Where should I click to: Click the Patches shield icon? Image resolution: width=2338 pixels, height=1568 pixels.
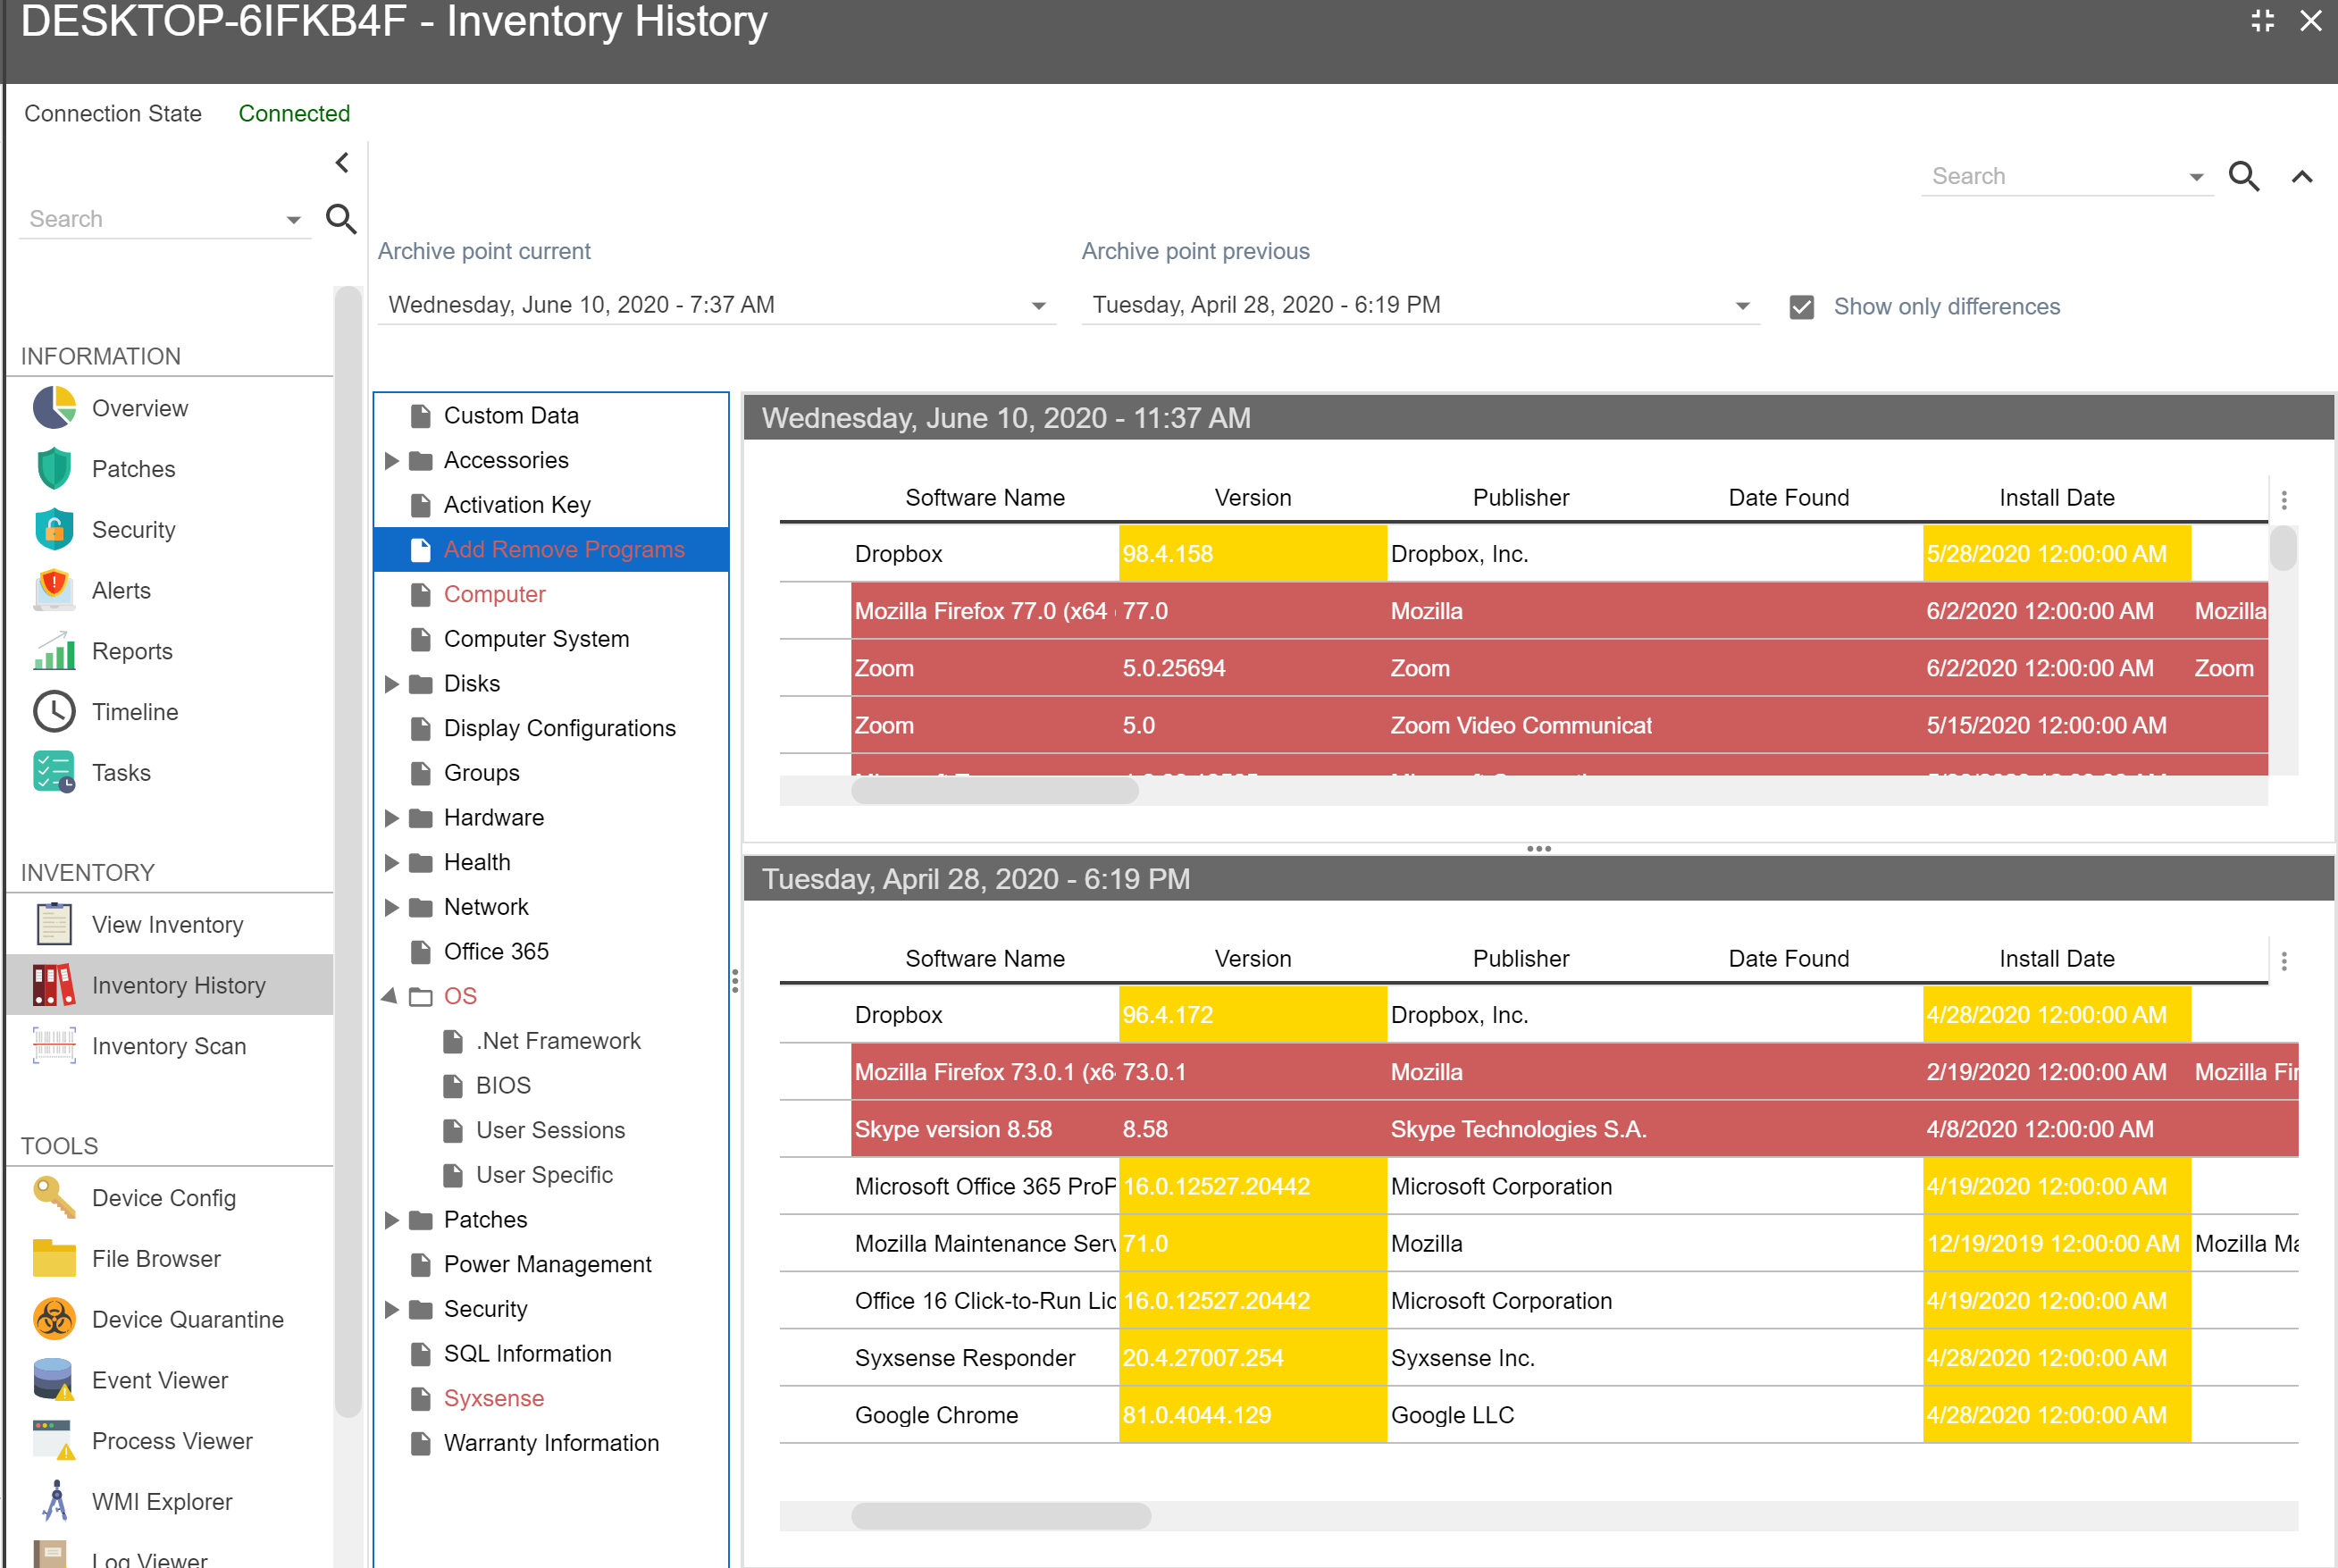click(54, 469)
